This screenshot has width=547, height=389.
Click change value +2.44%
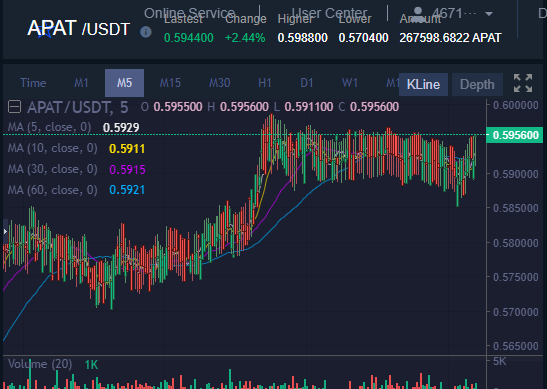(x=245, y=38)
